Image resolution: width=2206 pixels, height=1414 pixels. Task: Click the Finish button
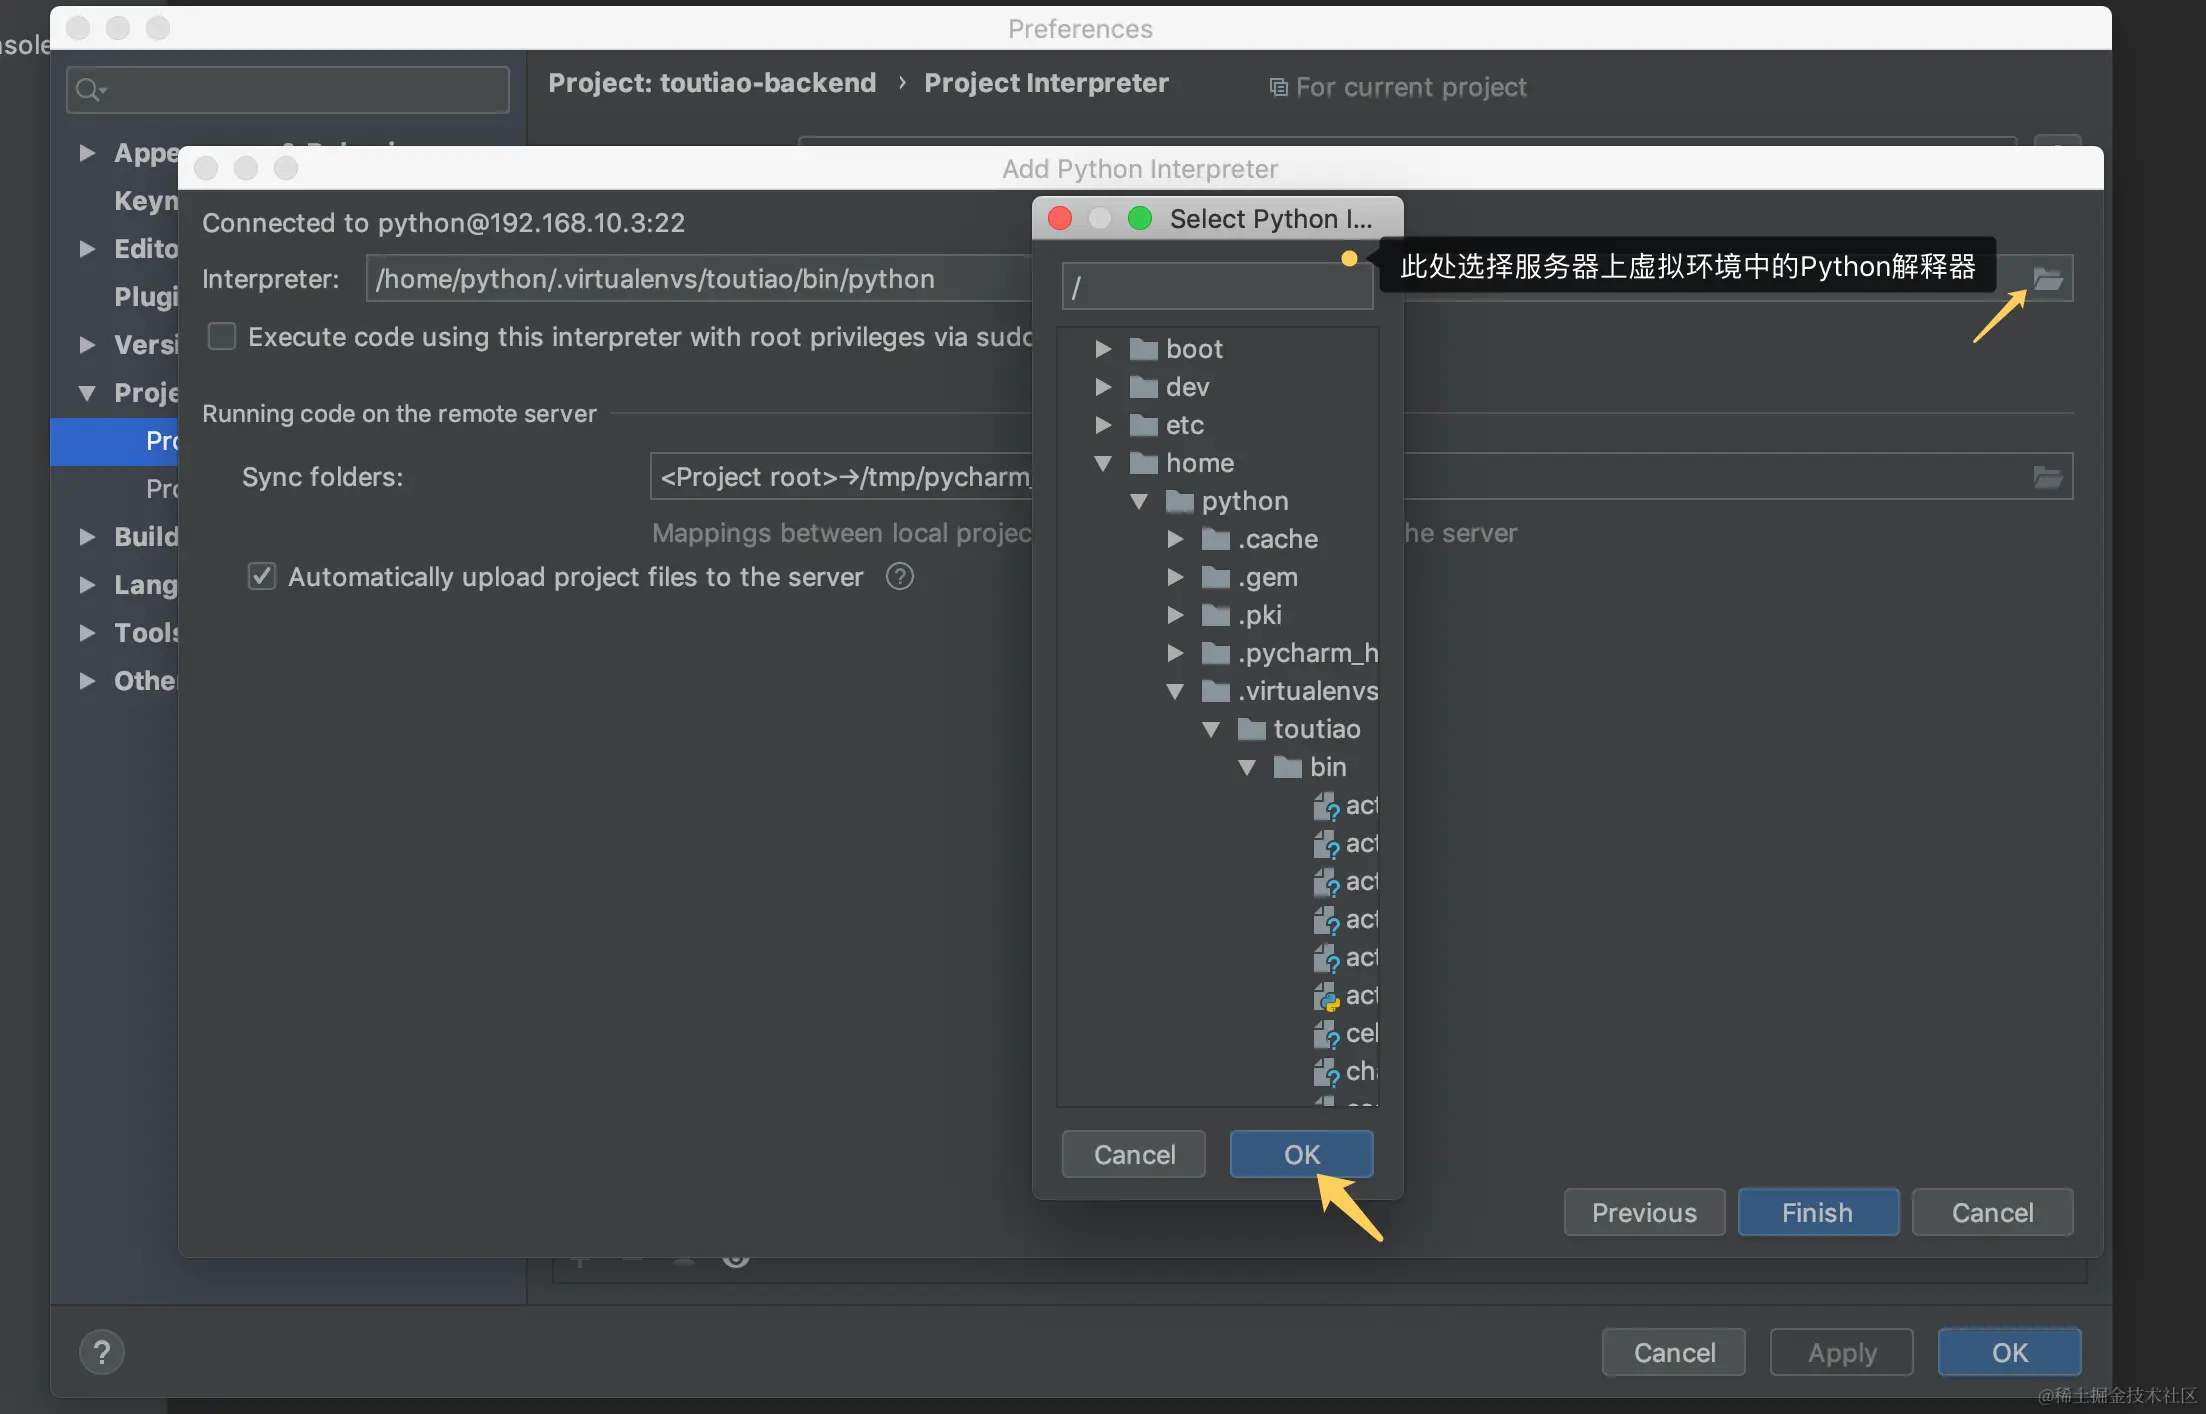[x=1817, y=1212]
